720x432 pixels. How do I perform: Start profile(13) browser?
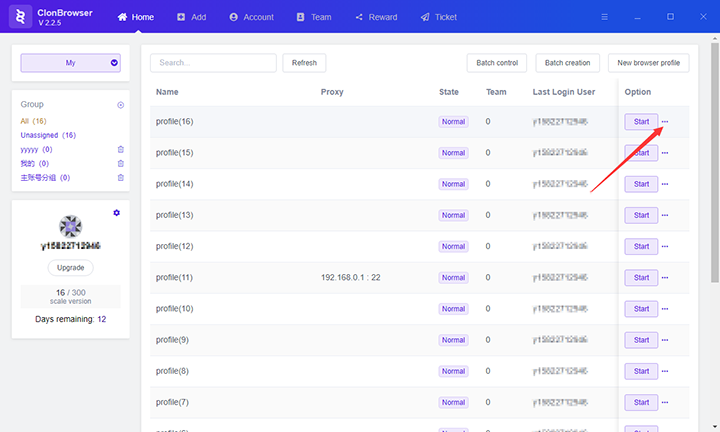click(x=641, y=215)
